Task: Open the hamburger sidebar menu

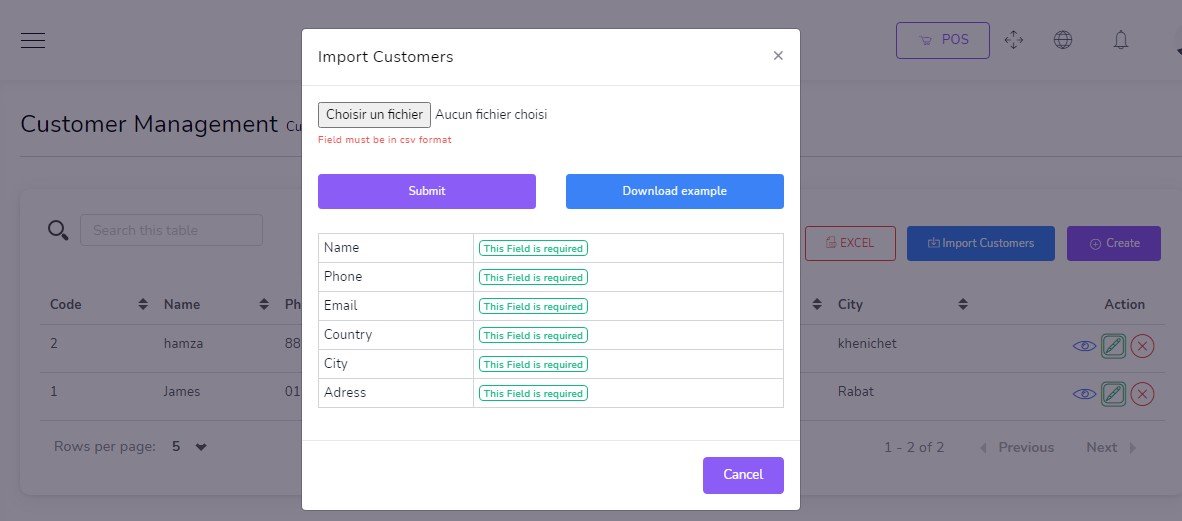Action: pyautogui.click(x=33, y=40)
